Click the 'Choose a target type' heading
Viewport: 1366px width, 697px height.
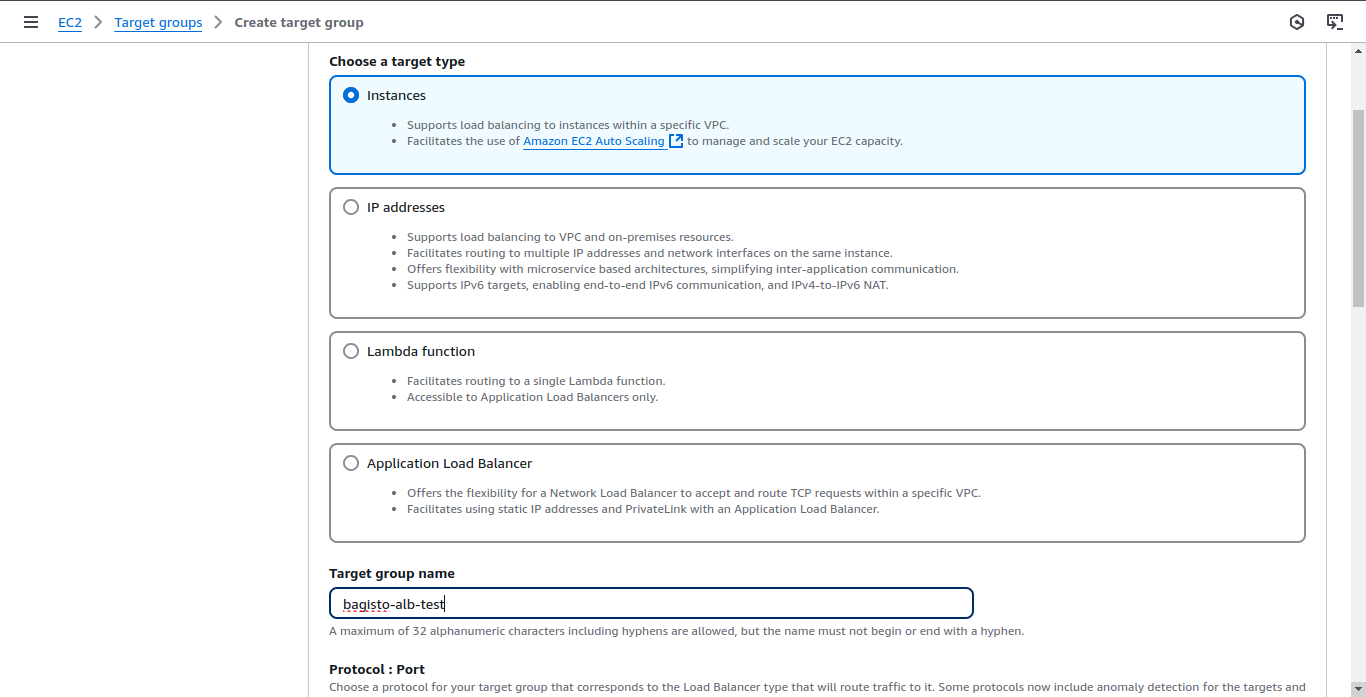(x=397, y=61)
